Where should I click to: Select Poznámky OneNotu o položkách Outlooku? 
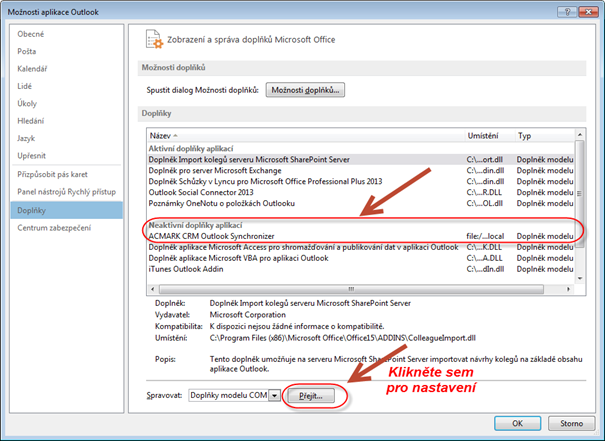coord(361,203)
